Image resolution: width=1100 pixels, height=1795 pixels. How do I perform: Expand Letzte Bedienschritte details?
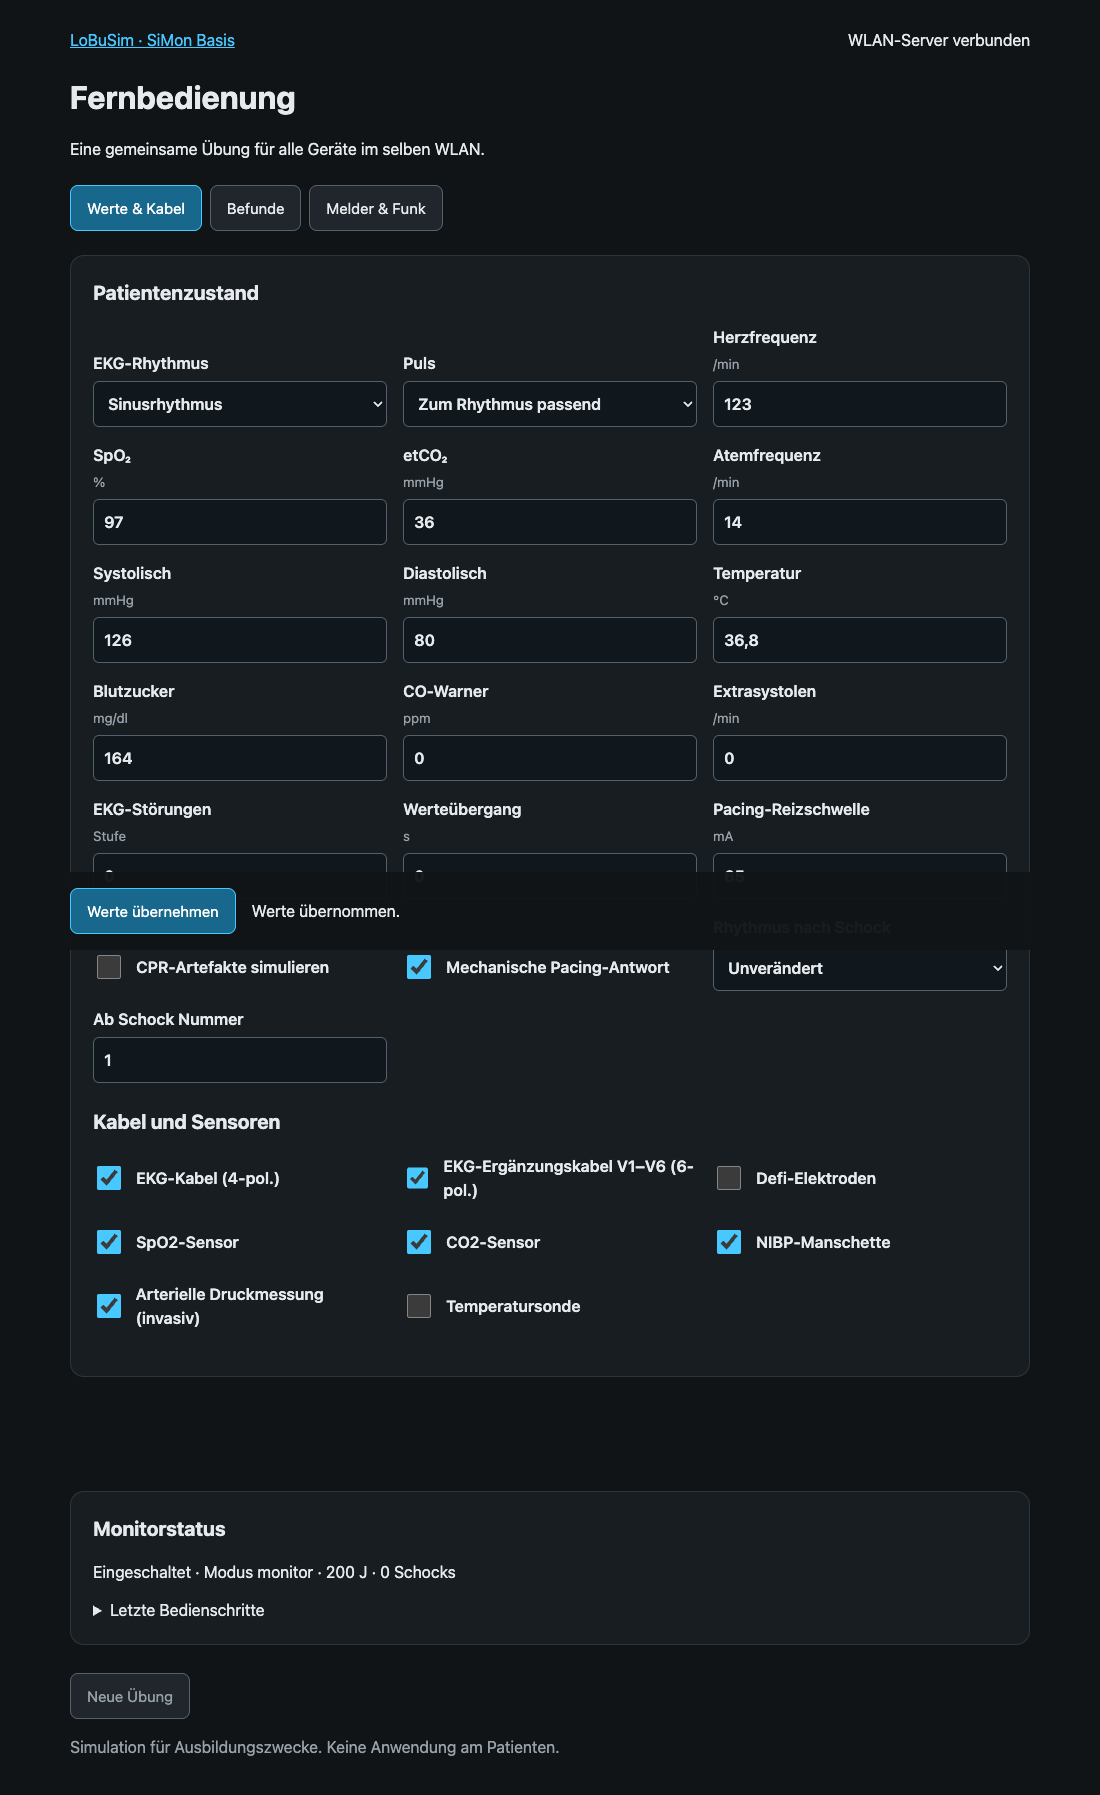(x=179, y=1610)
